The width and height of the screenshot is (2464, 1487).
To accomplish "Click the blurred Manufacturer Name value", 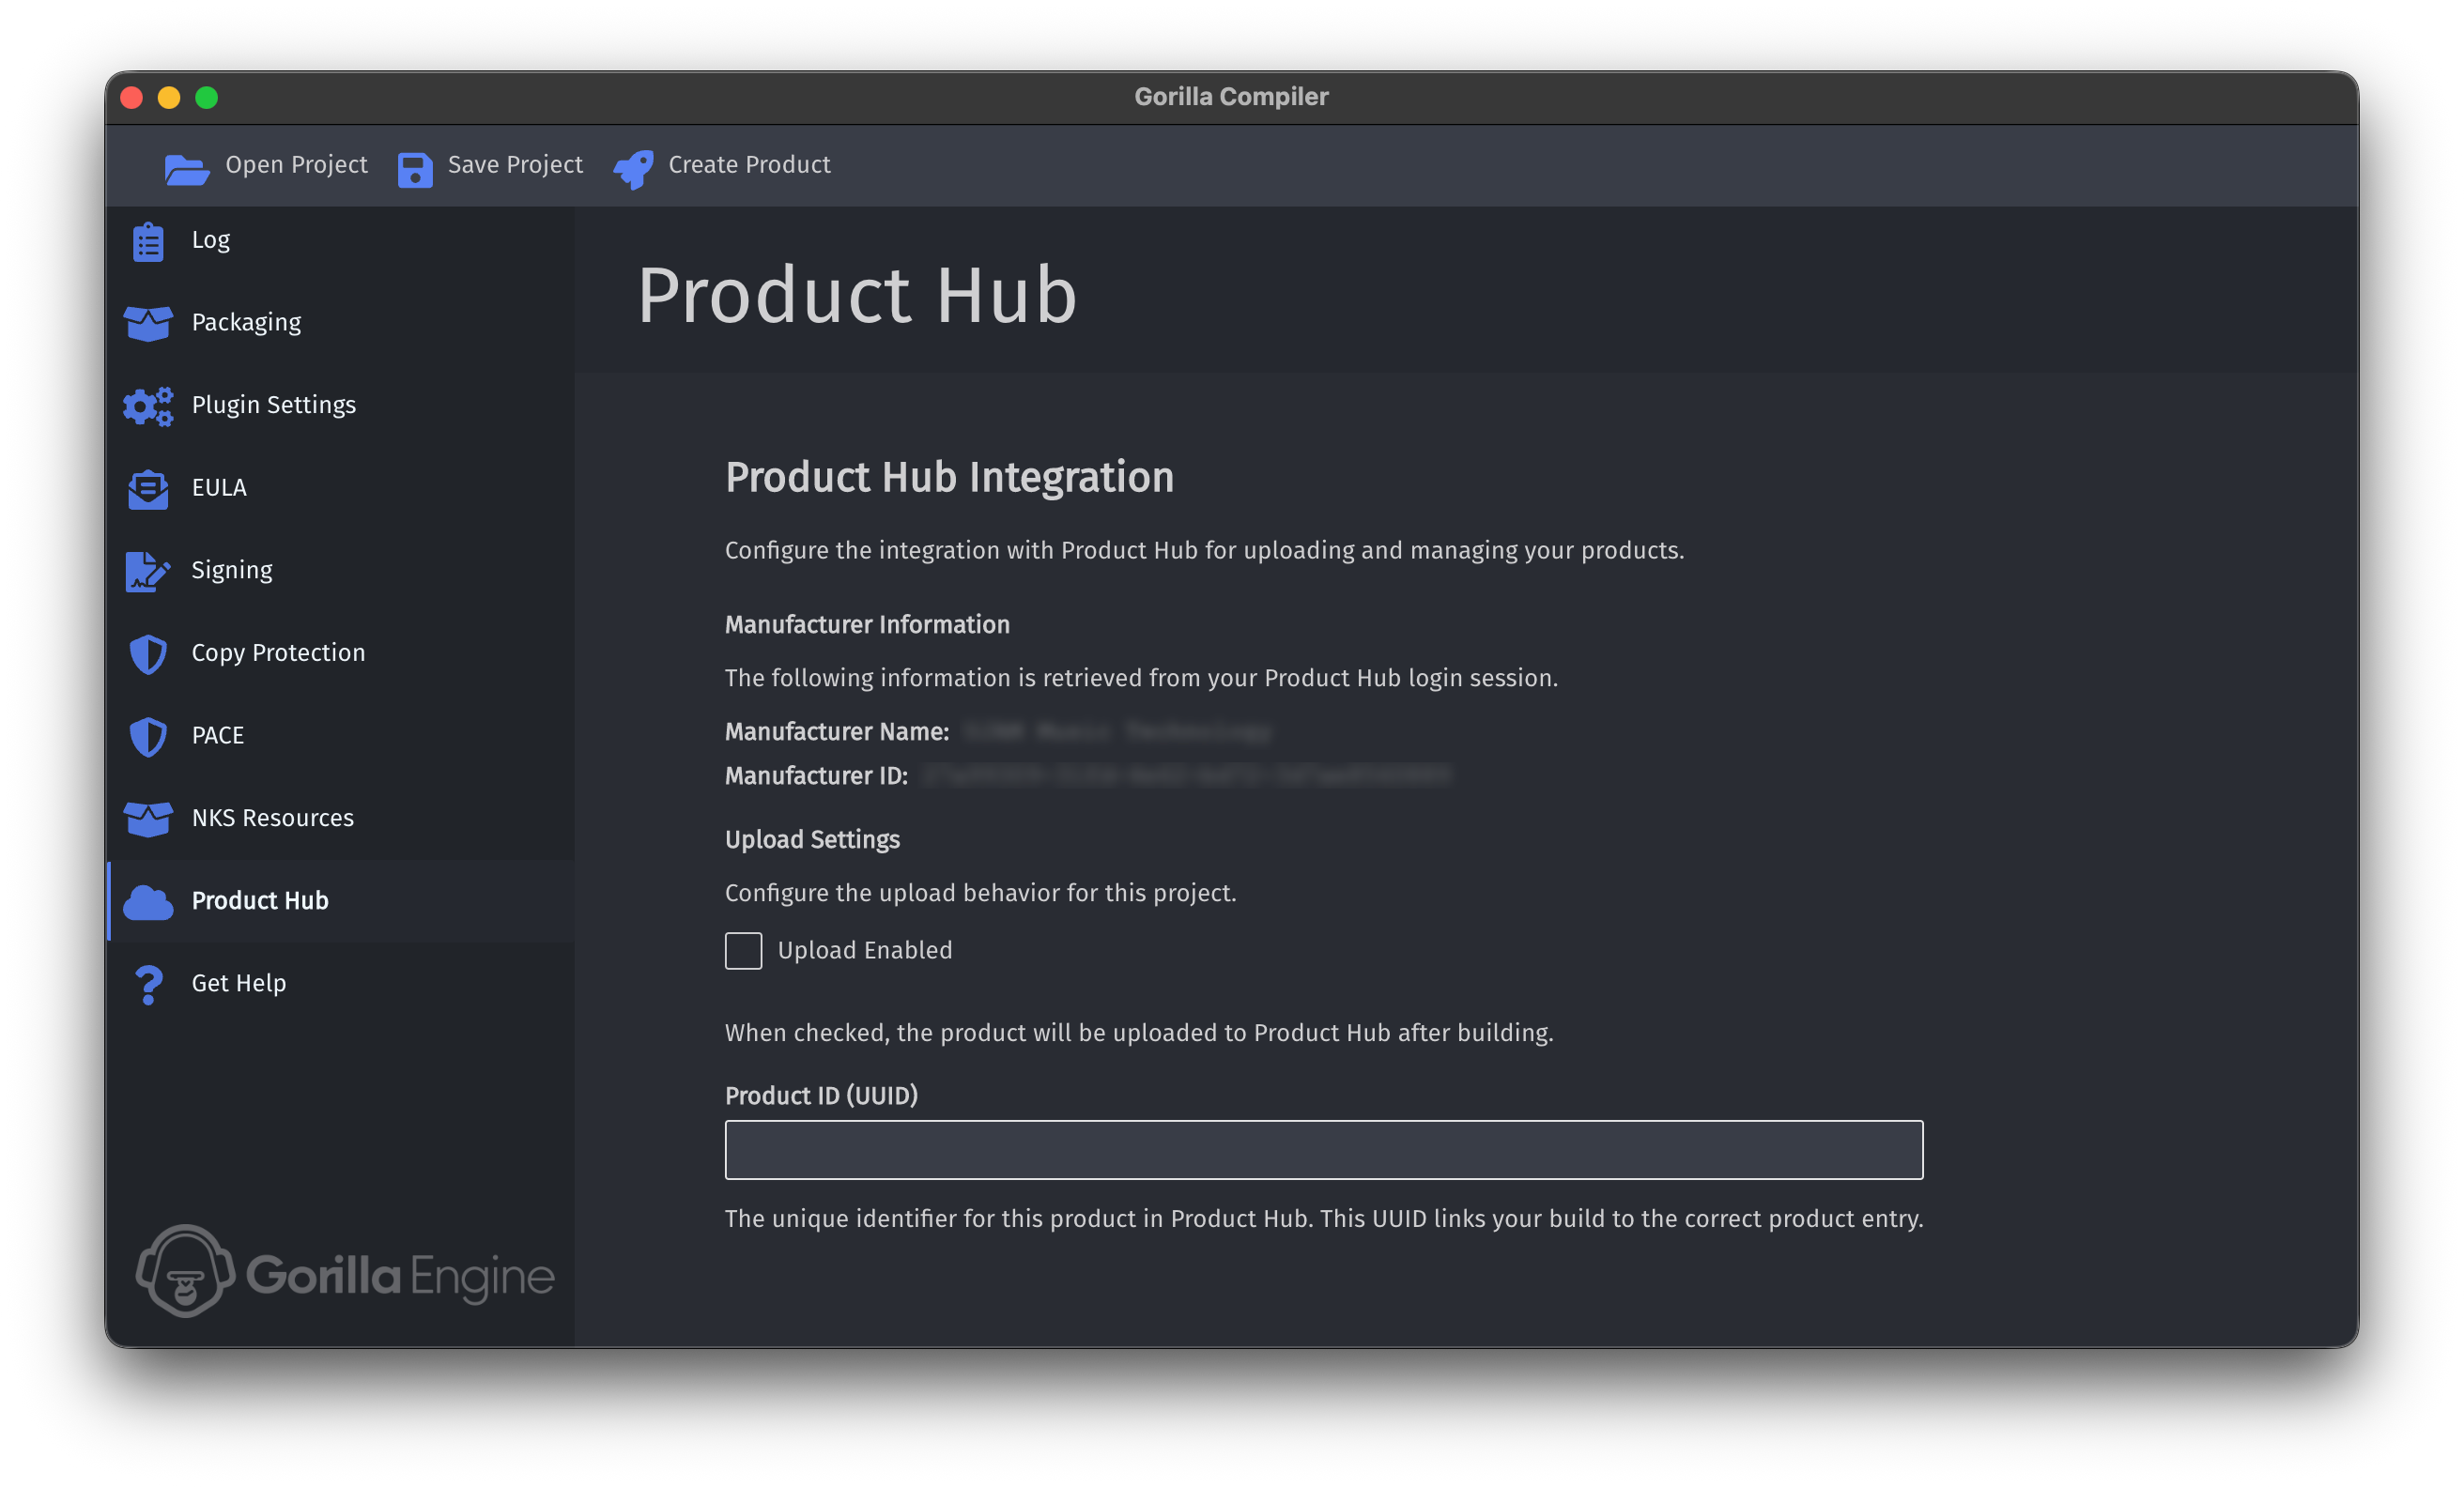I will [1117, 732].
